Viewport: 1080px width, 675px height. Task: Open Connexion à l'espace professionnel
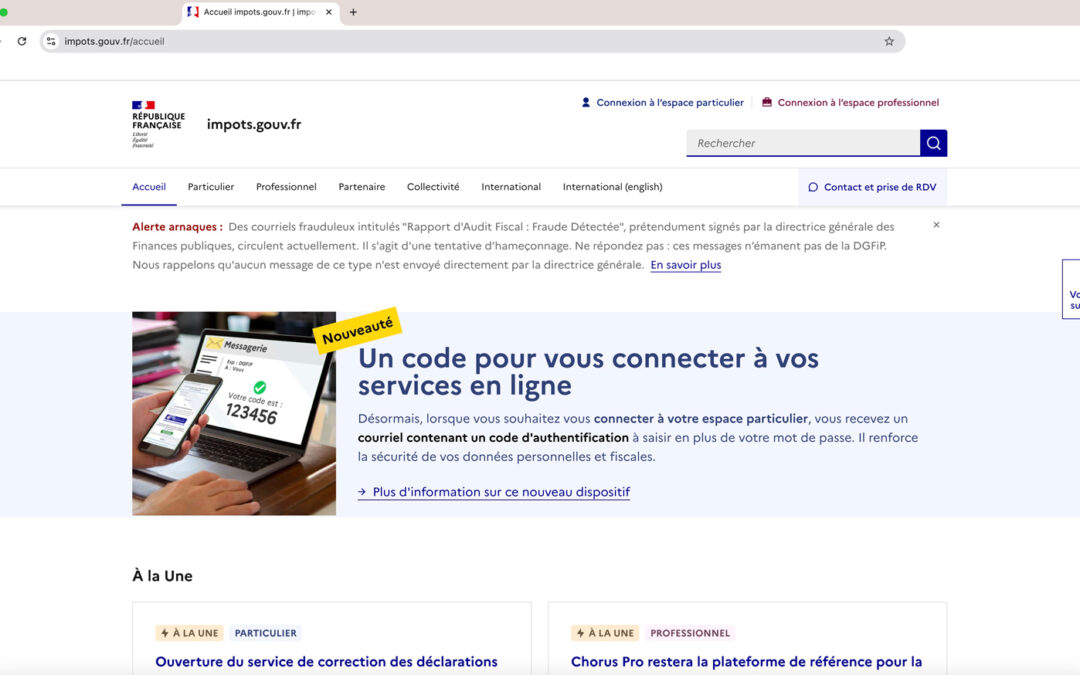tap(851, 103)
